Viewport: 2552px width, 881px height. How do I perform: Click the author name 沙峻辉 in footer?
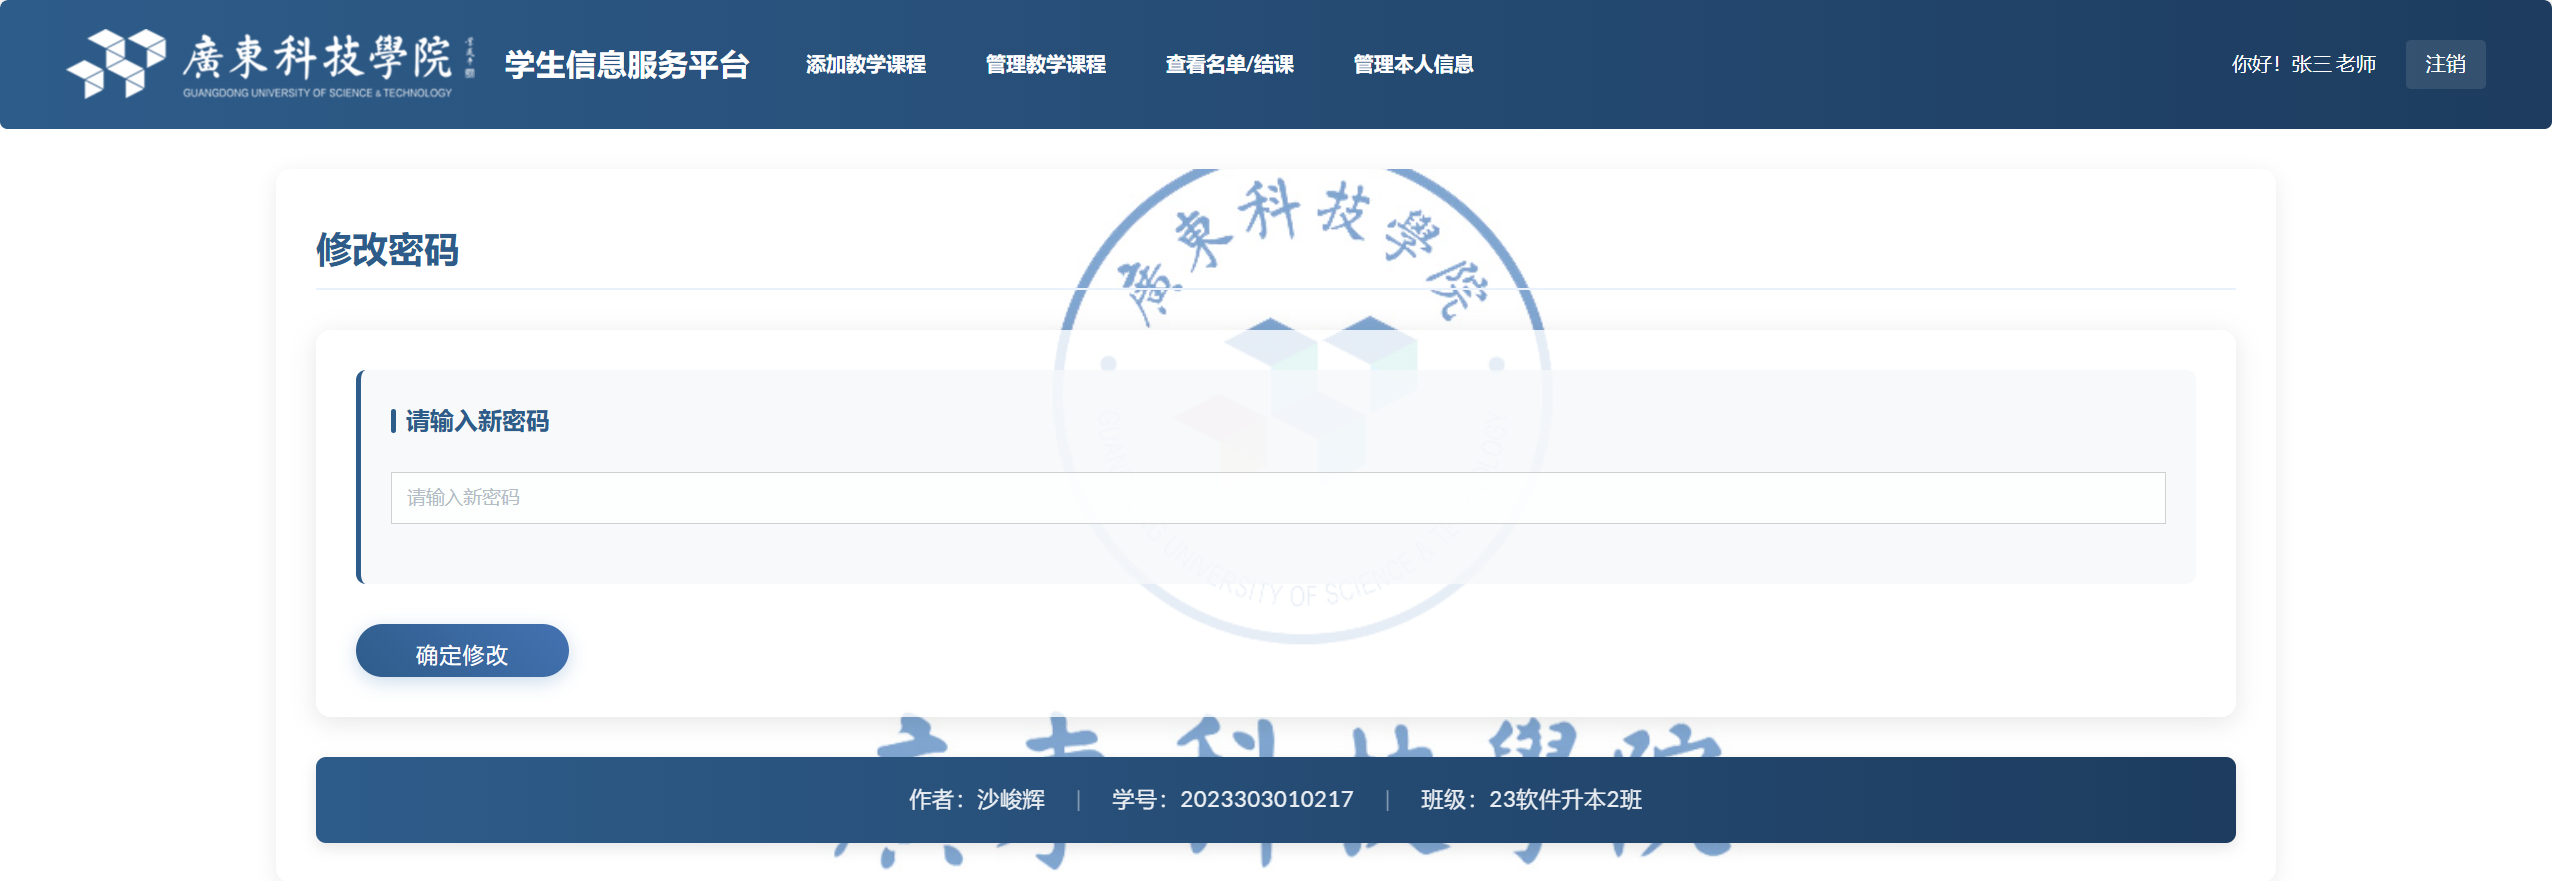[1010, 800]
